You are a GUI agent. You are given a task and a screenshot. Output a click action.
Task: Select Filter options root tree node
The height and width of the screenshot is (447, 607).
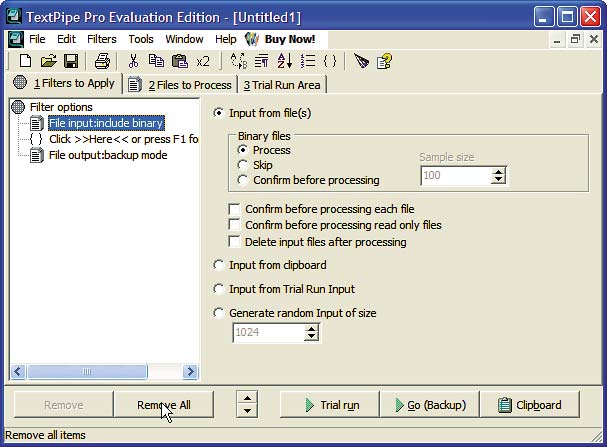point(61,107)
